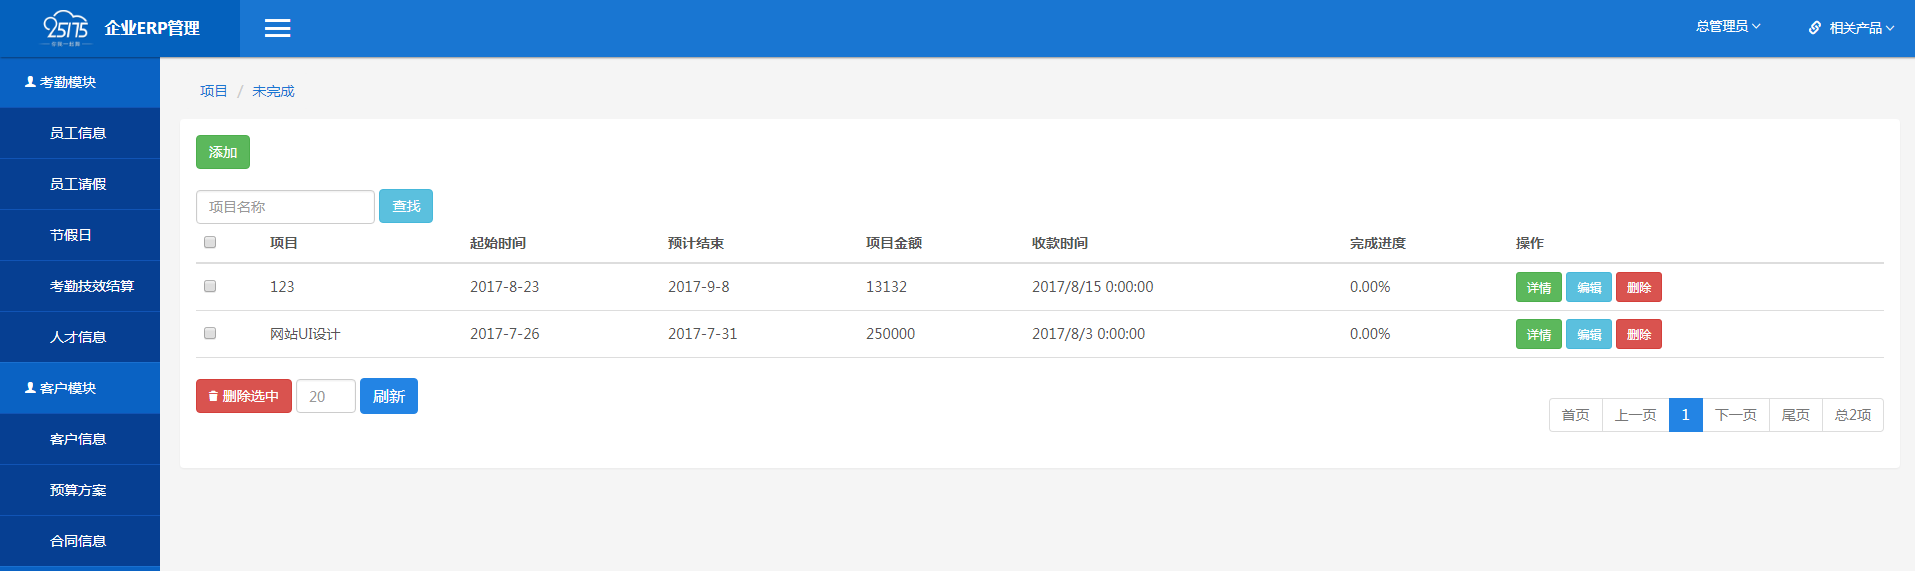The width and height of the screenshot is (1915, 571).
Task: Click 编辑 for the 网站UI设计 project
Action: [1588, 334]
